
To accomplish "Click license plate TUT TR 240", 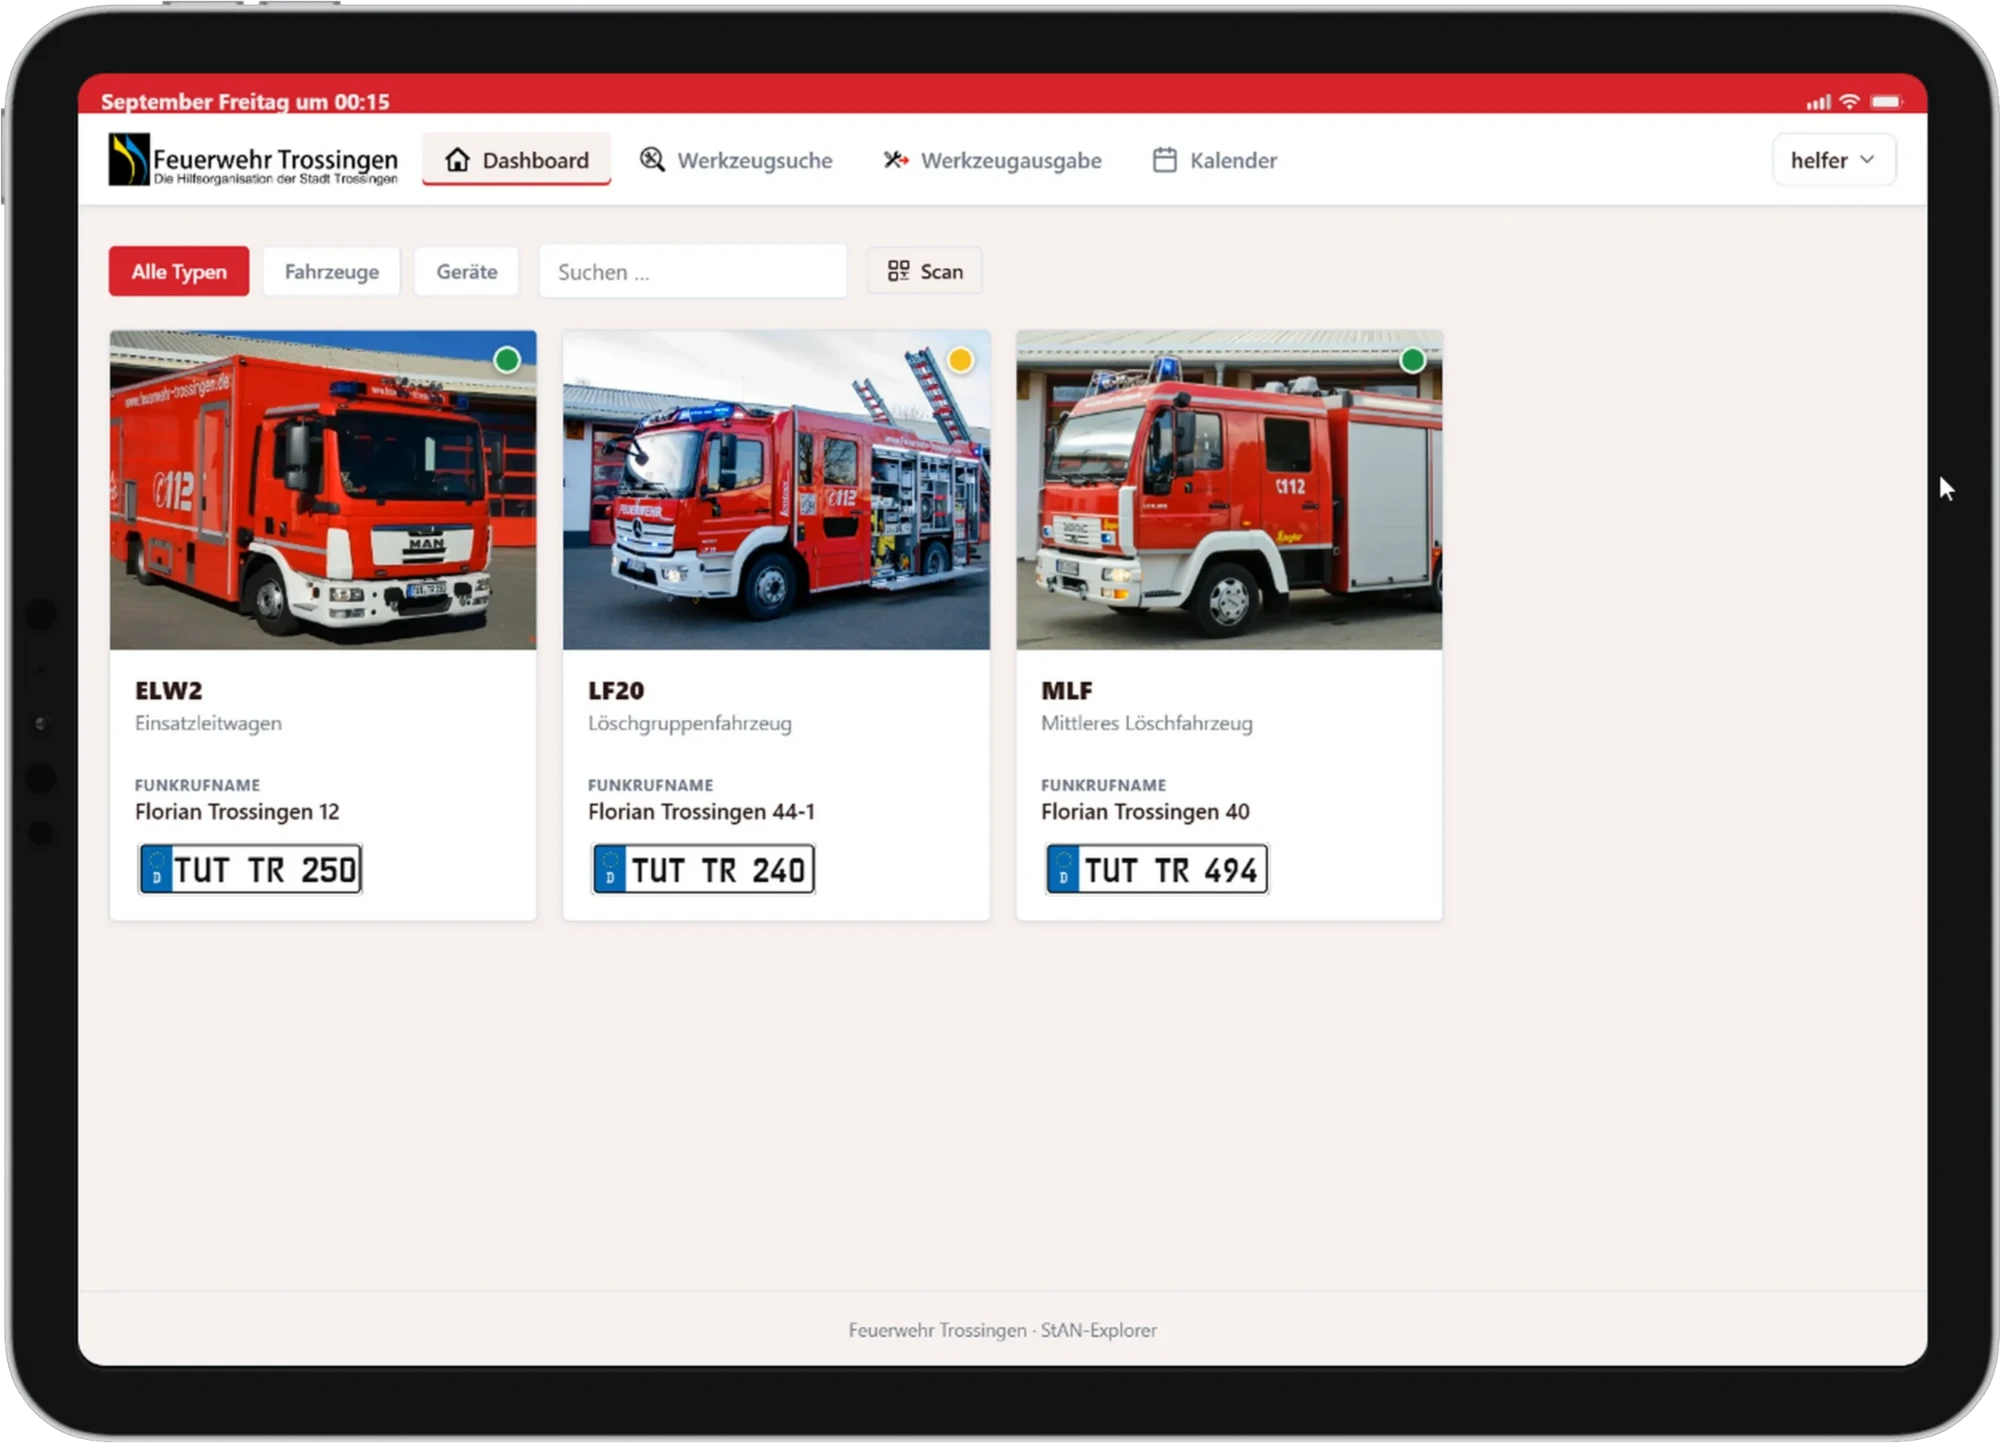I will (x=703, y=869).
